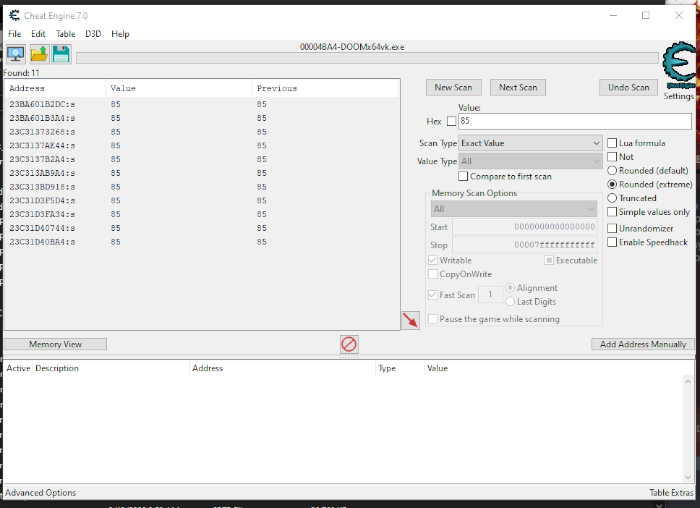Toggle Pause the game while scanning
This screenshot has width=700, height=508.
pos(433,319)
